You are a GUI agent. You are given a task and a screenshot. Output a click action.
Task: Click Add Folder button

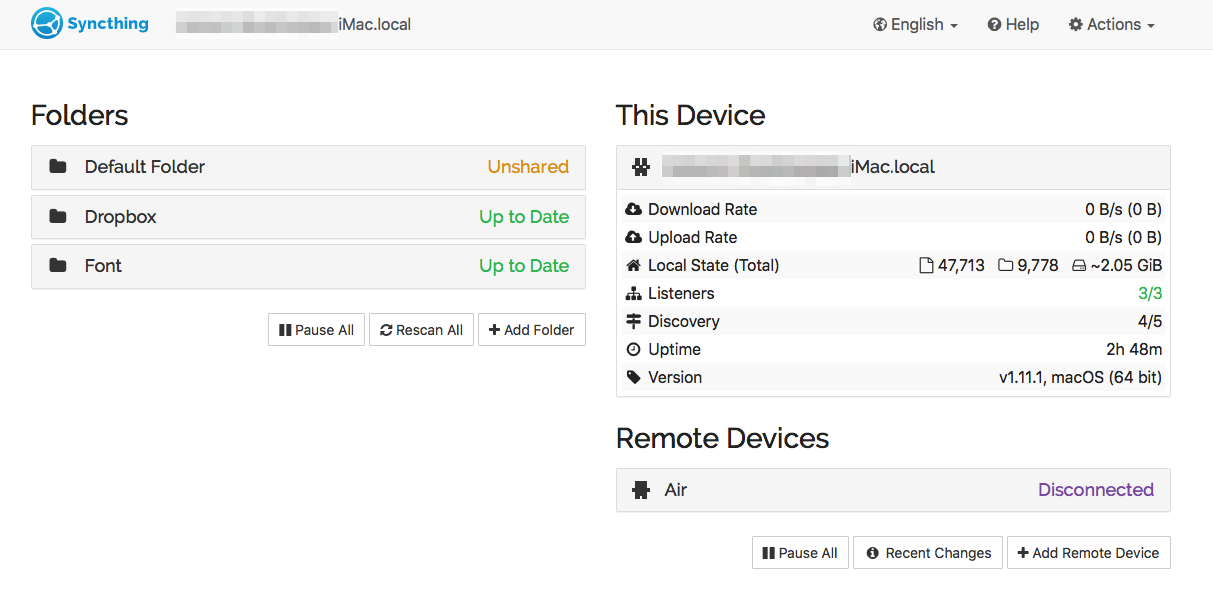pyautogui.click(x=532, y=330)
